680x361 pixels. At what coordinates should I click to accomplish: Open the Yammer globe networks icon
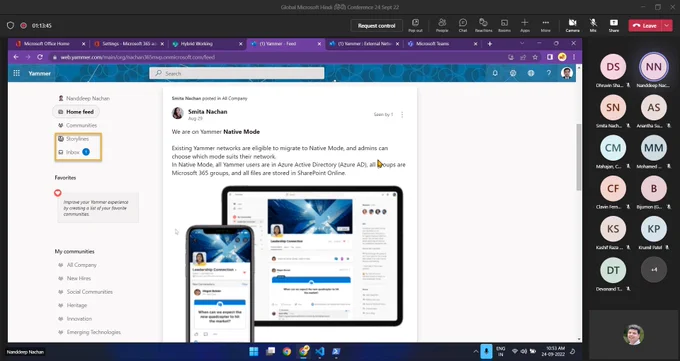[531, 73]
